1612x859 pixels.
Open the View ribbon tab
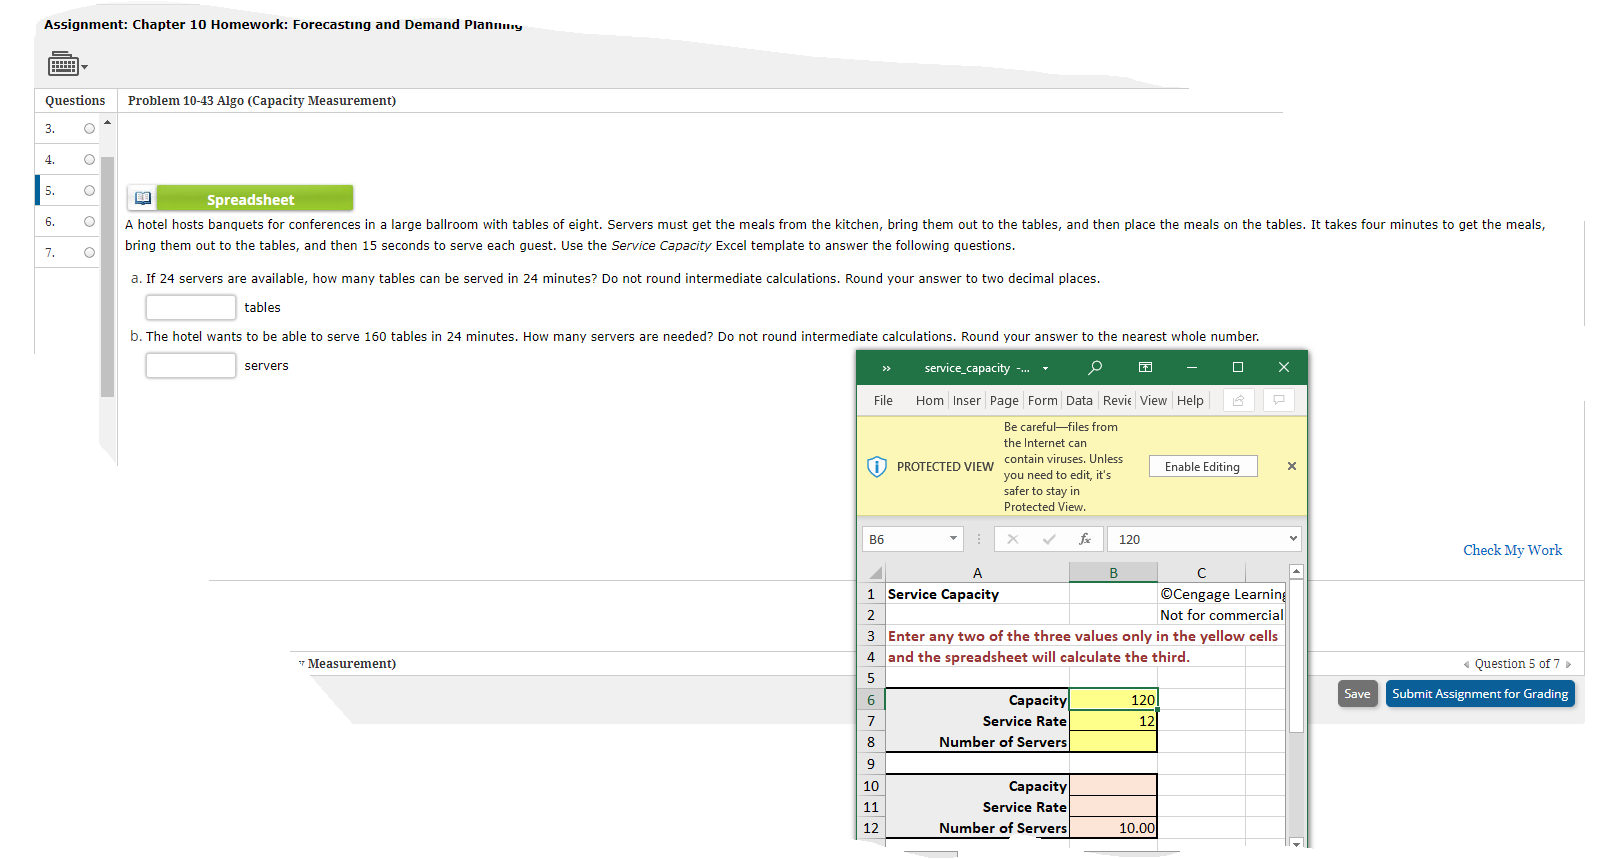[x=1153, y=400]
